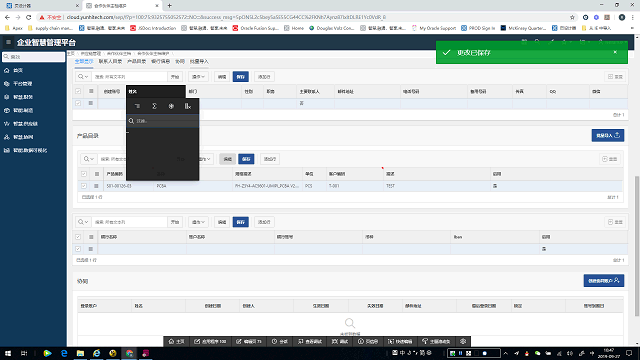The width and height of the screenshot is (640, 360).
Task: Open developer toolbar gear settings
Action: point(463,341)
